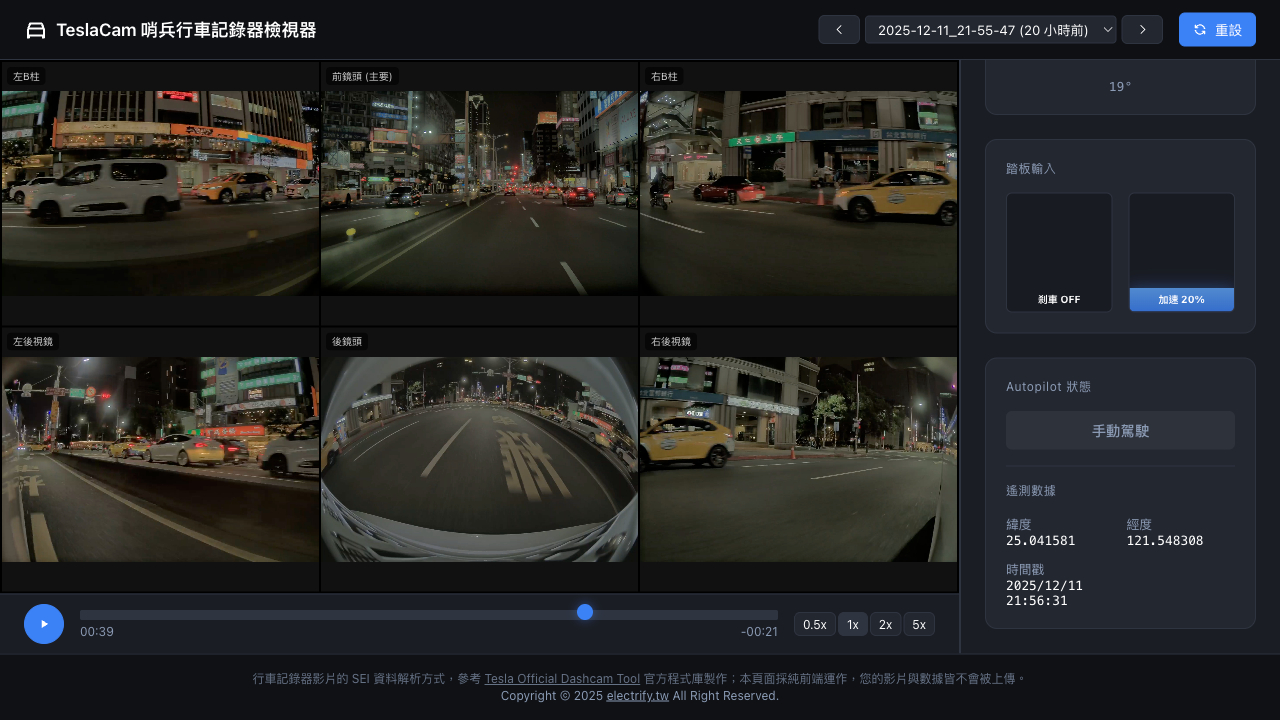The image size is (1280, 720).
Task: Select 1x playback speed
Action: [852, 624]
